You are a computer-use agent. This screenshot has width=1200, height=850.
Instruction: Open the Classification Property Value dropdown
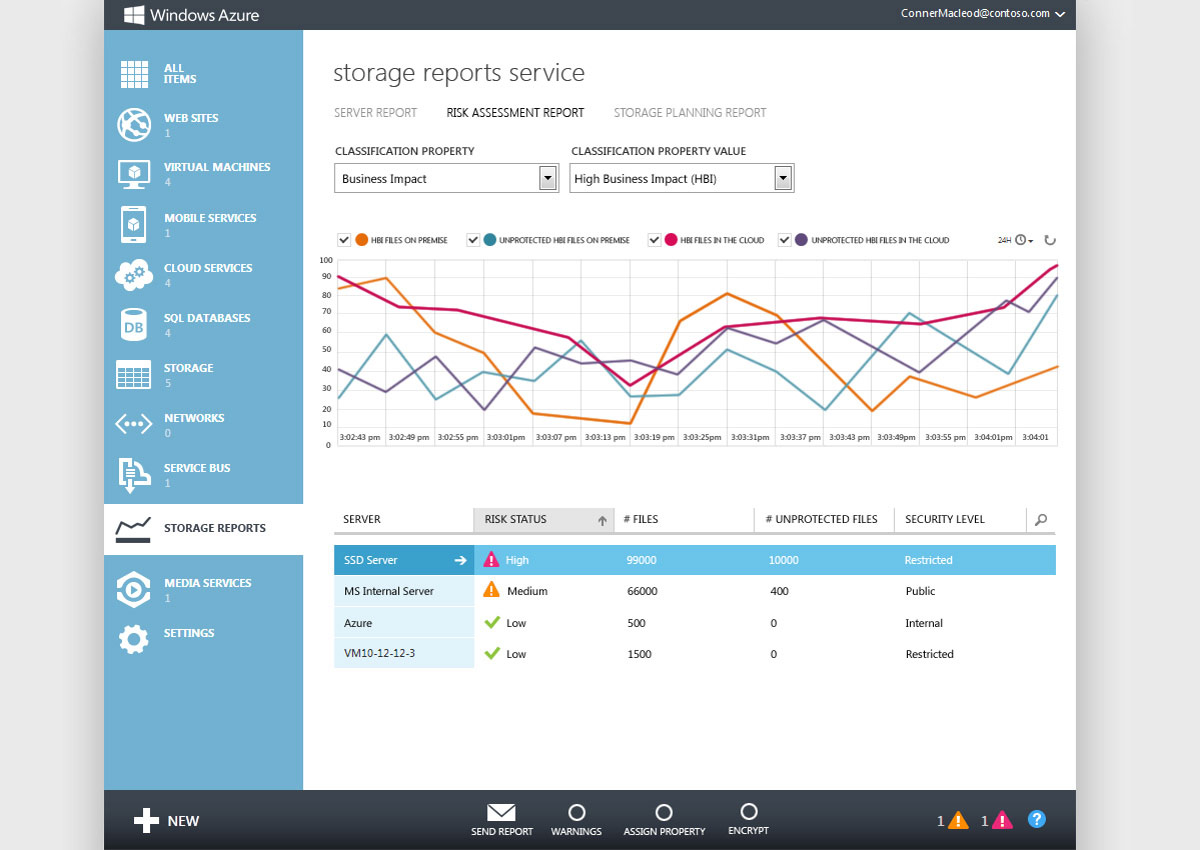click(x=682, y=179)
